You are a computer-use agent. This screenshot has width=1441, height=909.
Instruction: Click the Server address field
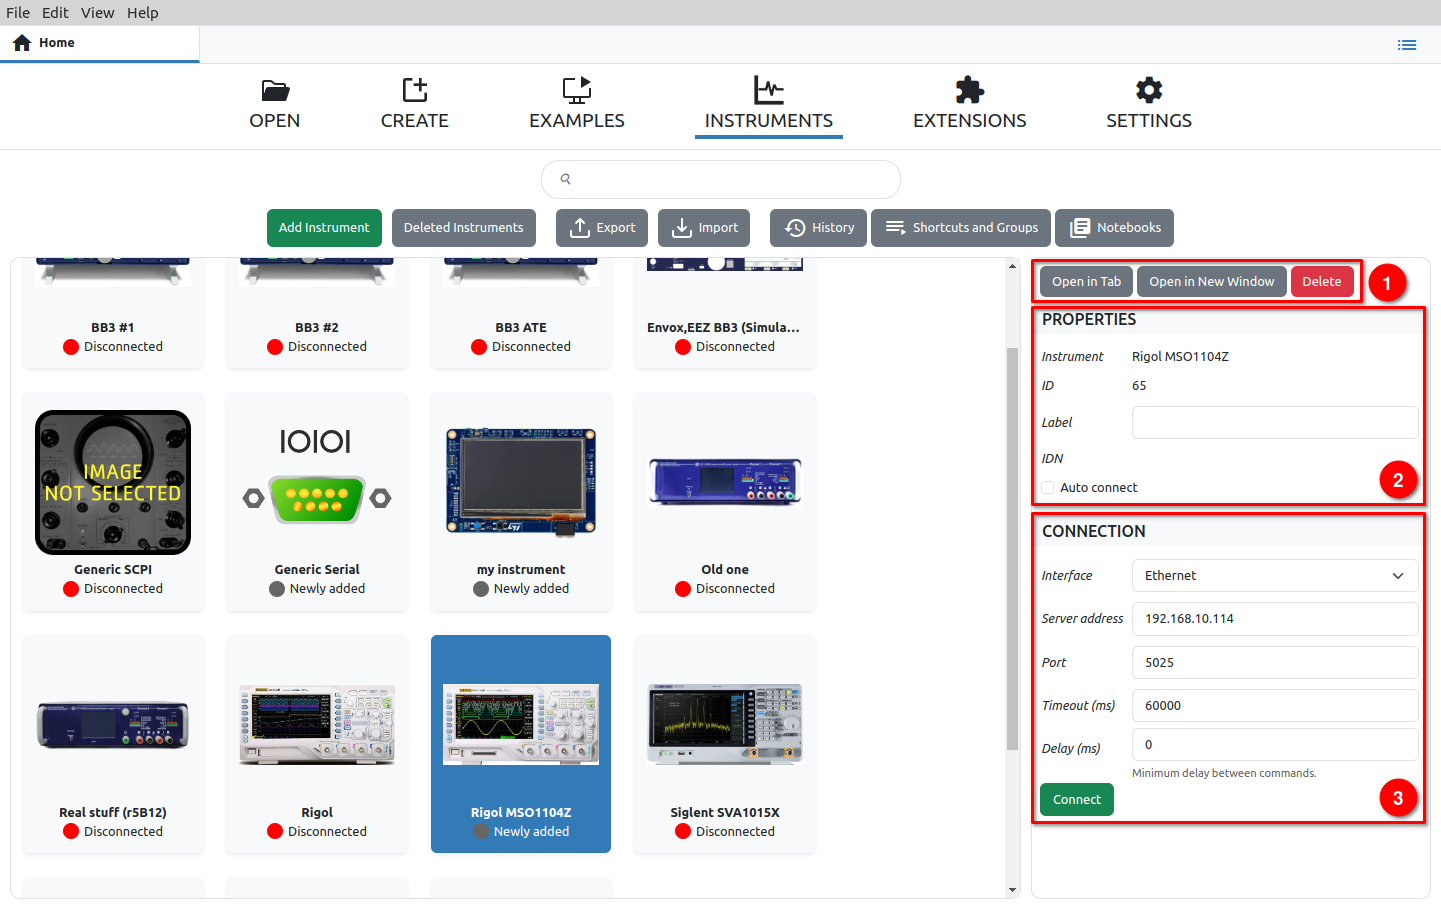coord(1275,619)
